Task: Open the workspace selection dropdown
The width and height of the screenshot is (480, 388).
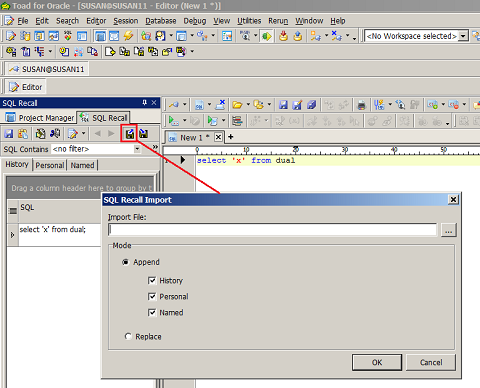Action: click(x=463, y=36)
